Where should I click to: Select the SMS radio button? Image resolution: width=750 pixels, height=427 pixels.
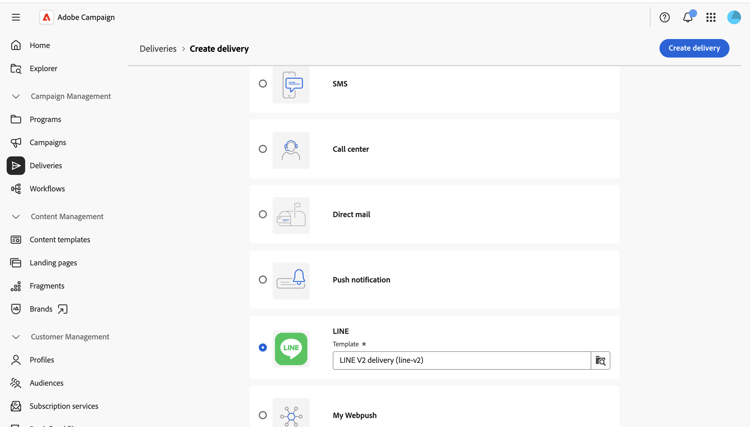click(x=263, y=84)
